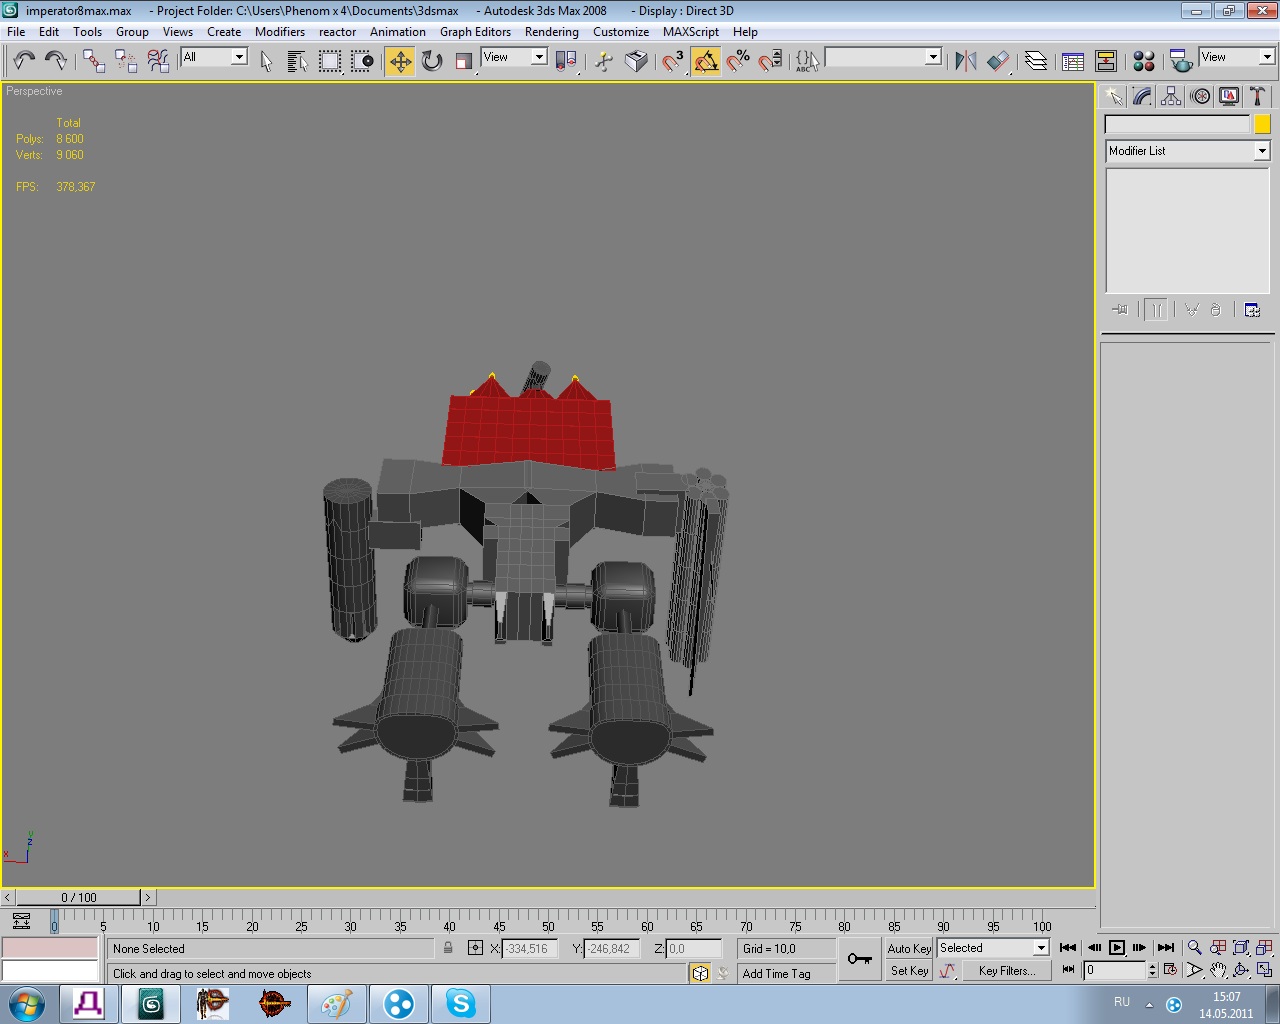Click the yellow object color swatch

(x=1262, y=124)
